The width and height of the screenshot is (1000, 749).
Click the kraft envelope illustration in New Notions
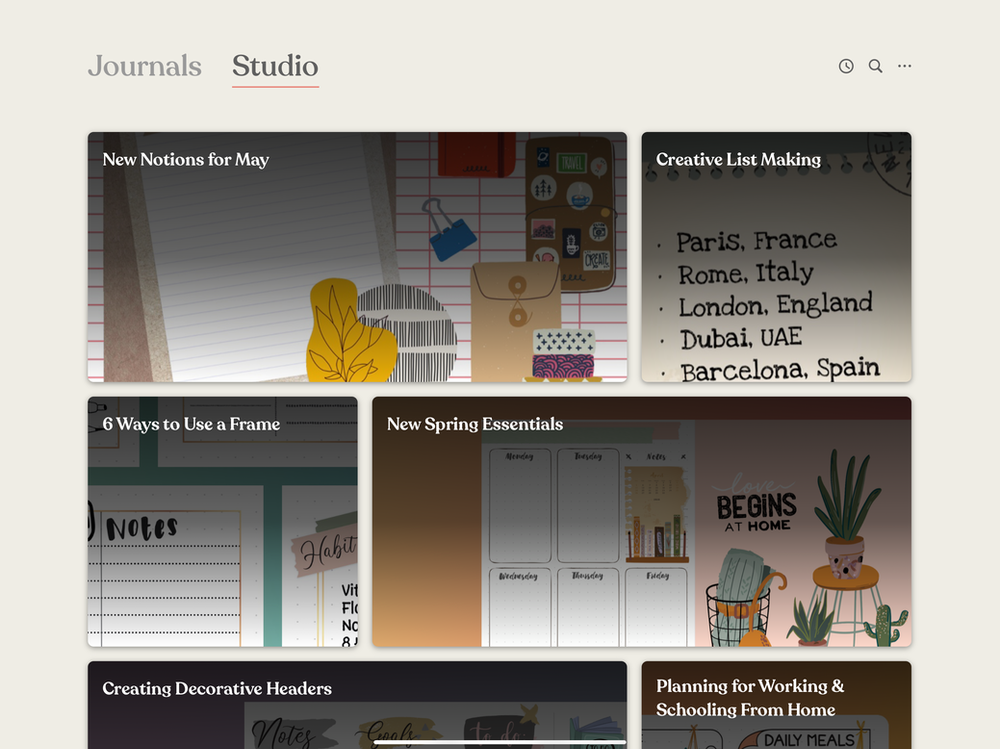click(x=514, y=300)
